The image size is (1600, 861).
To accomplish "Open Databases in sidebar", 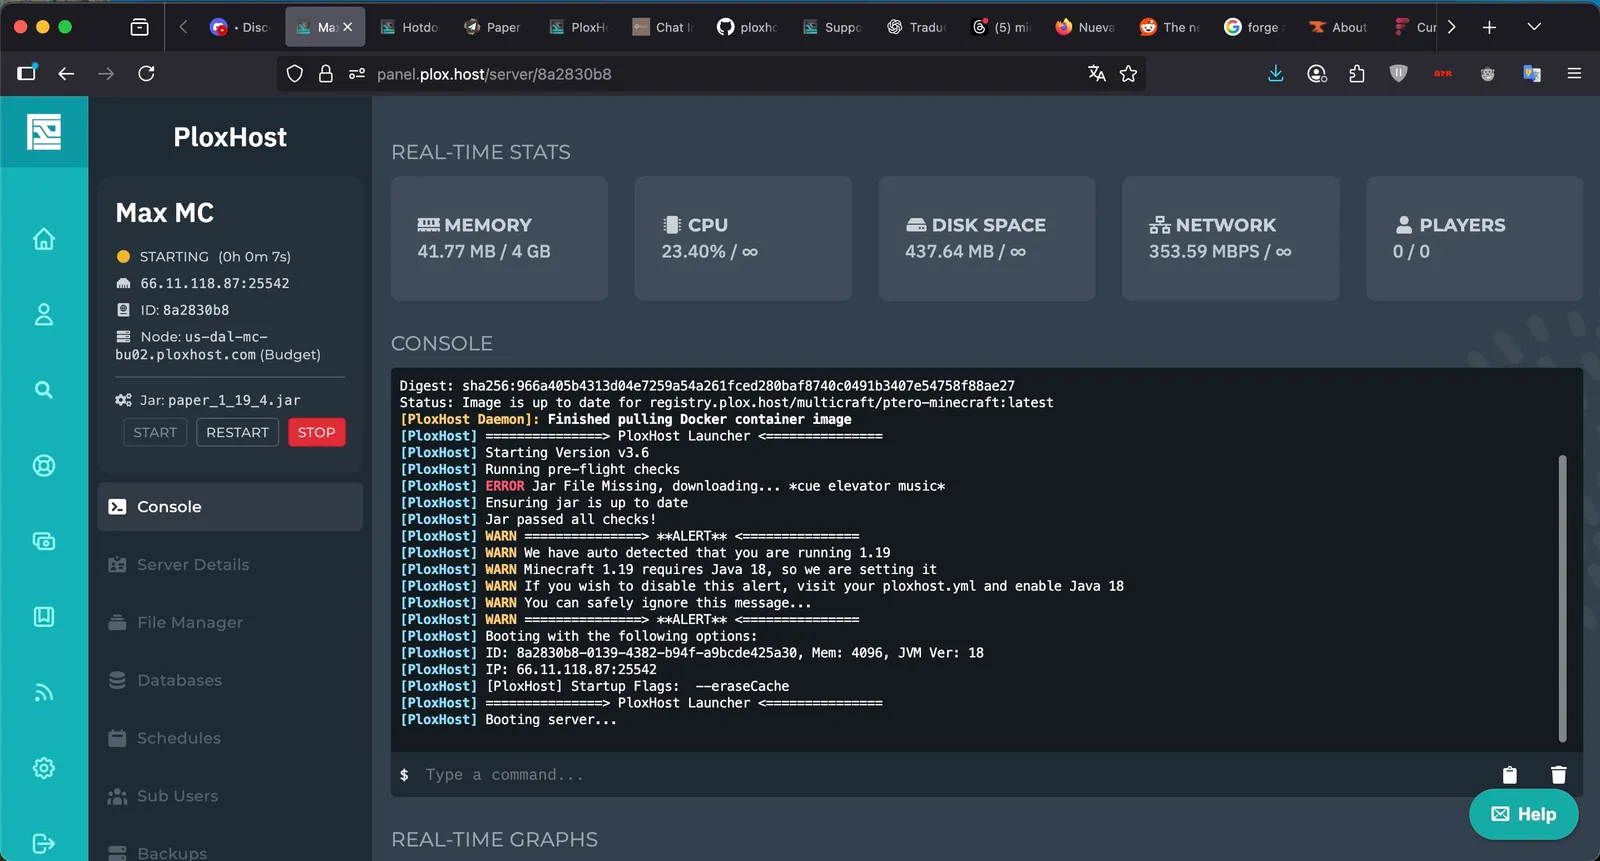I will point(230,680).
